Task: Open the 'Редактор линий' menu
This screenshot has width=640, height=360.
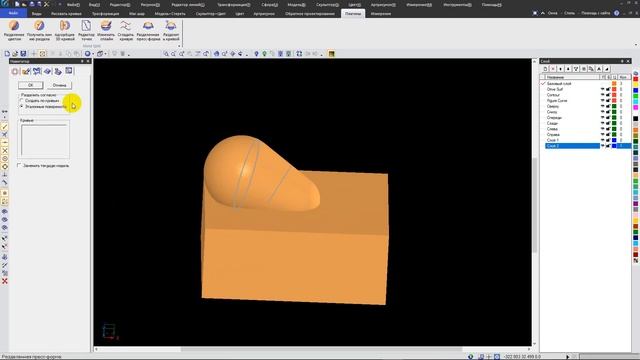Action: 188,5
